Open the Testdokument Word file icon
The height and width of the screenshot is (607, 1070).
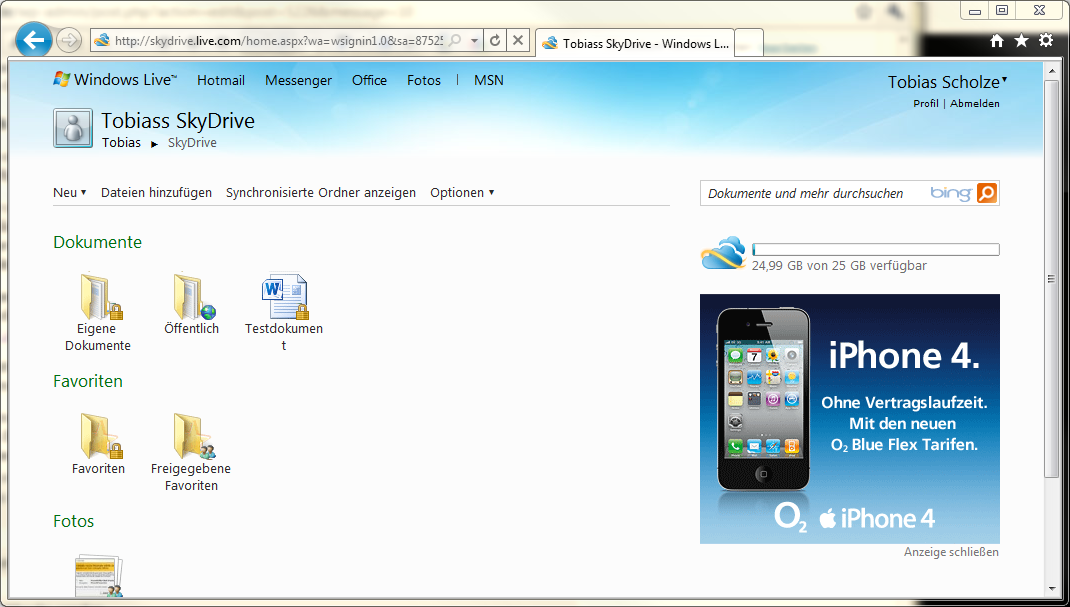click(x=285, y=297)
